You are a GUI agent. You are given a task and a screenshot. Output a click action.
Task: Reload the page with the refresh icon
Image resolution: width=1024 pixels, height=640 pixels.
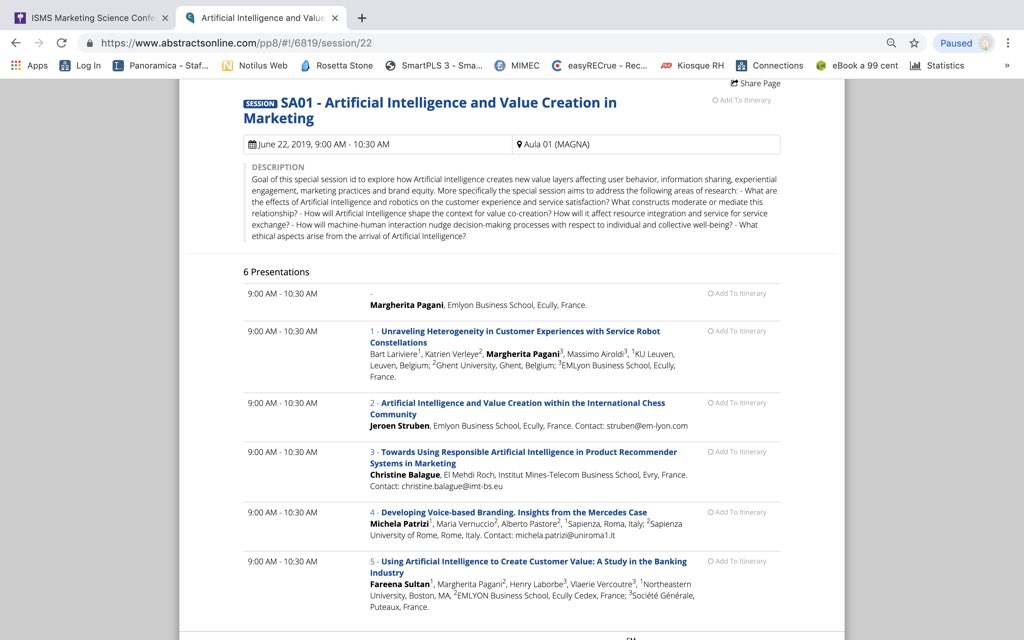[61, 43]
